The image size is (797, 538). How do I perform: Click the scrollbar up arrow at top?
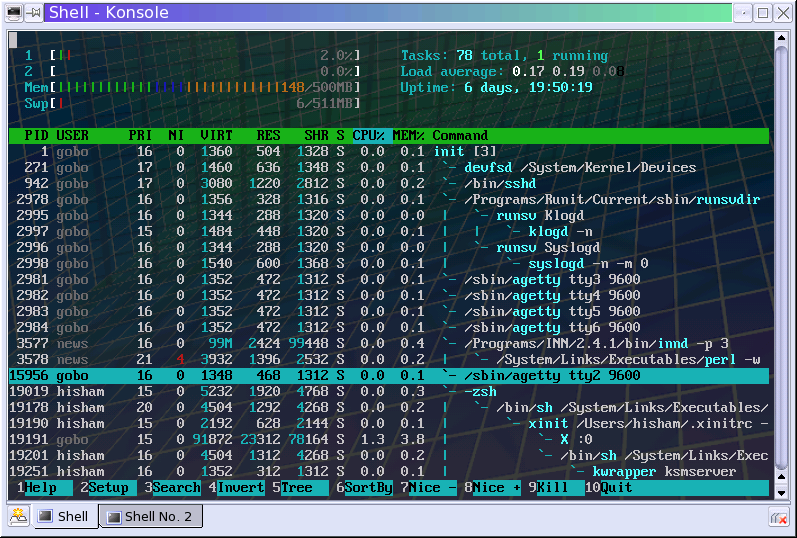tap(781, 38)
